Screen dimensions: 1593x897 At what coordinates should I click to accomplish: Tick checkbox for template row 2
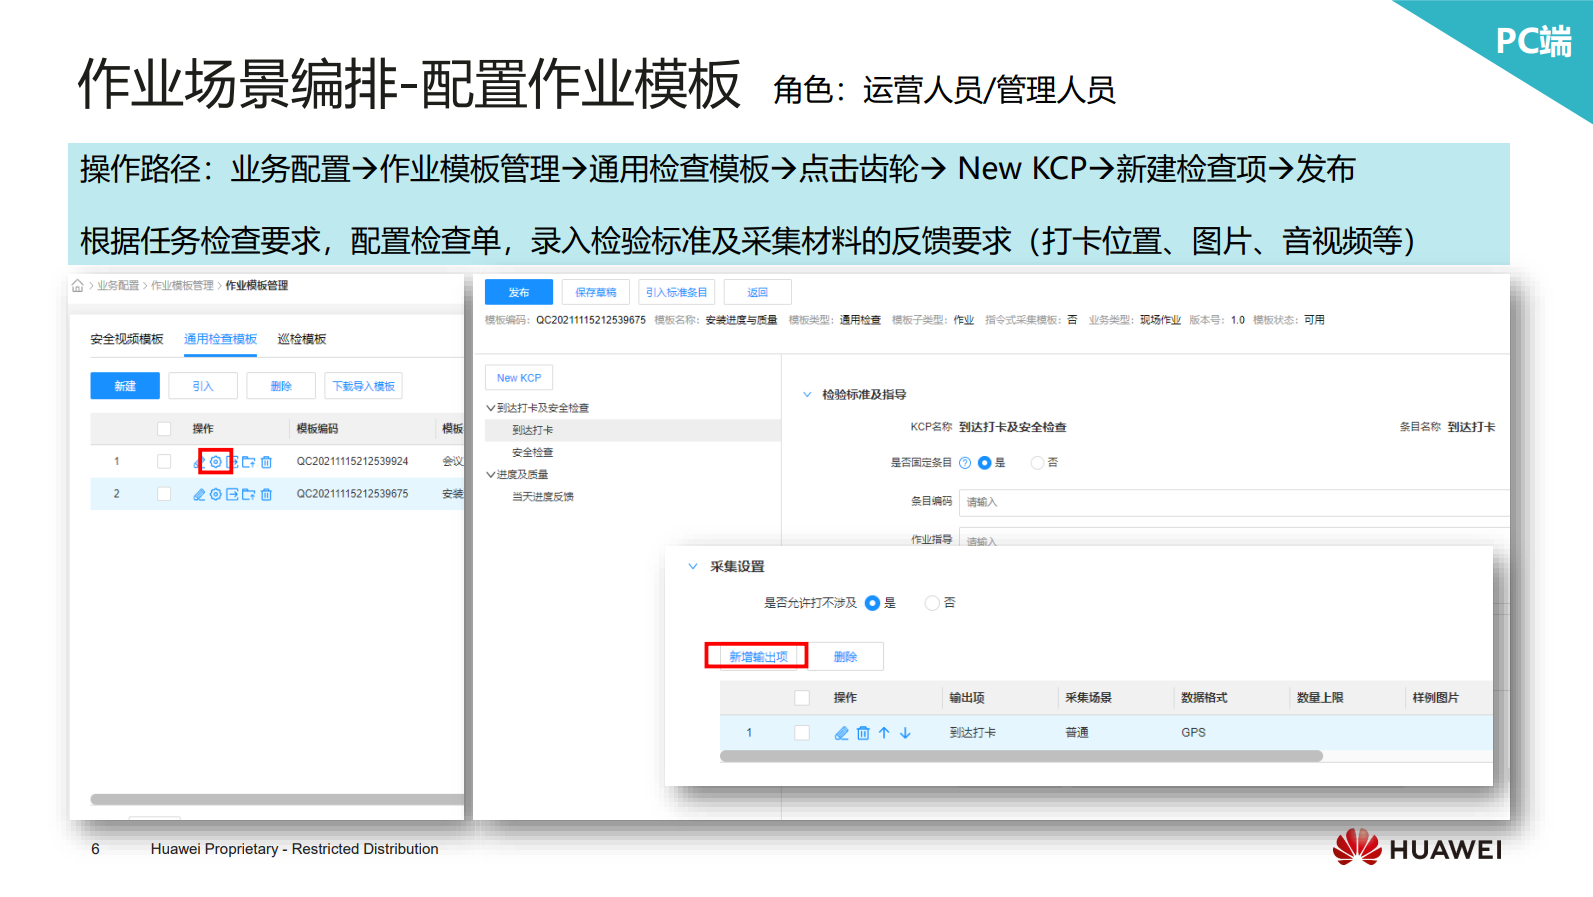click(x=164, y=494)
